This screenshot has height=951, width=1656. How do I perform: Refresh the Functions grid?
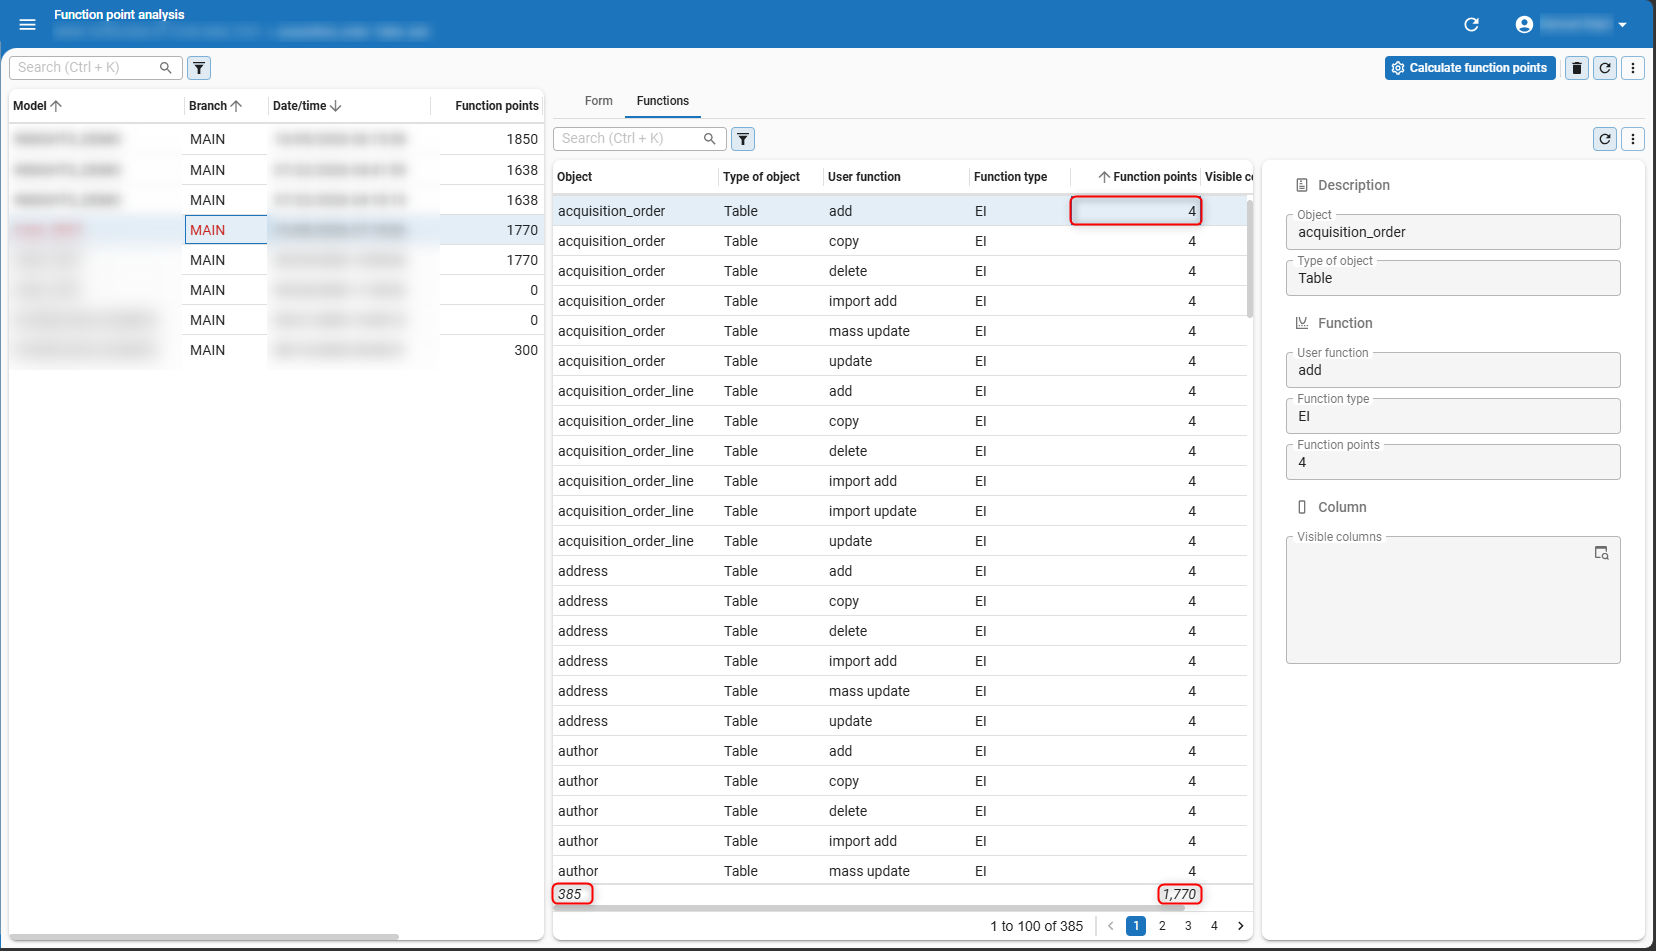click(x=1605, y=139)
